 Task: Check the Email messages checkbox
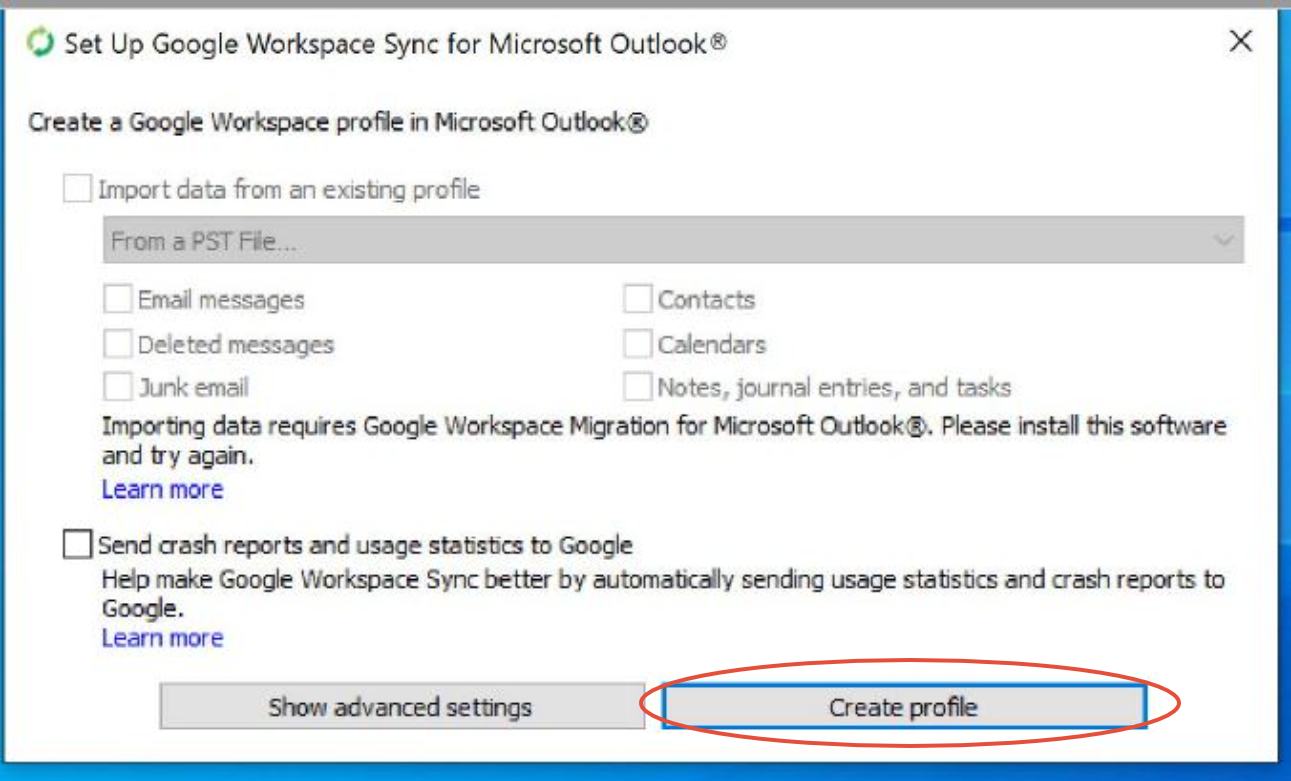(x=117, y=299)
